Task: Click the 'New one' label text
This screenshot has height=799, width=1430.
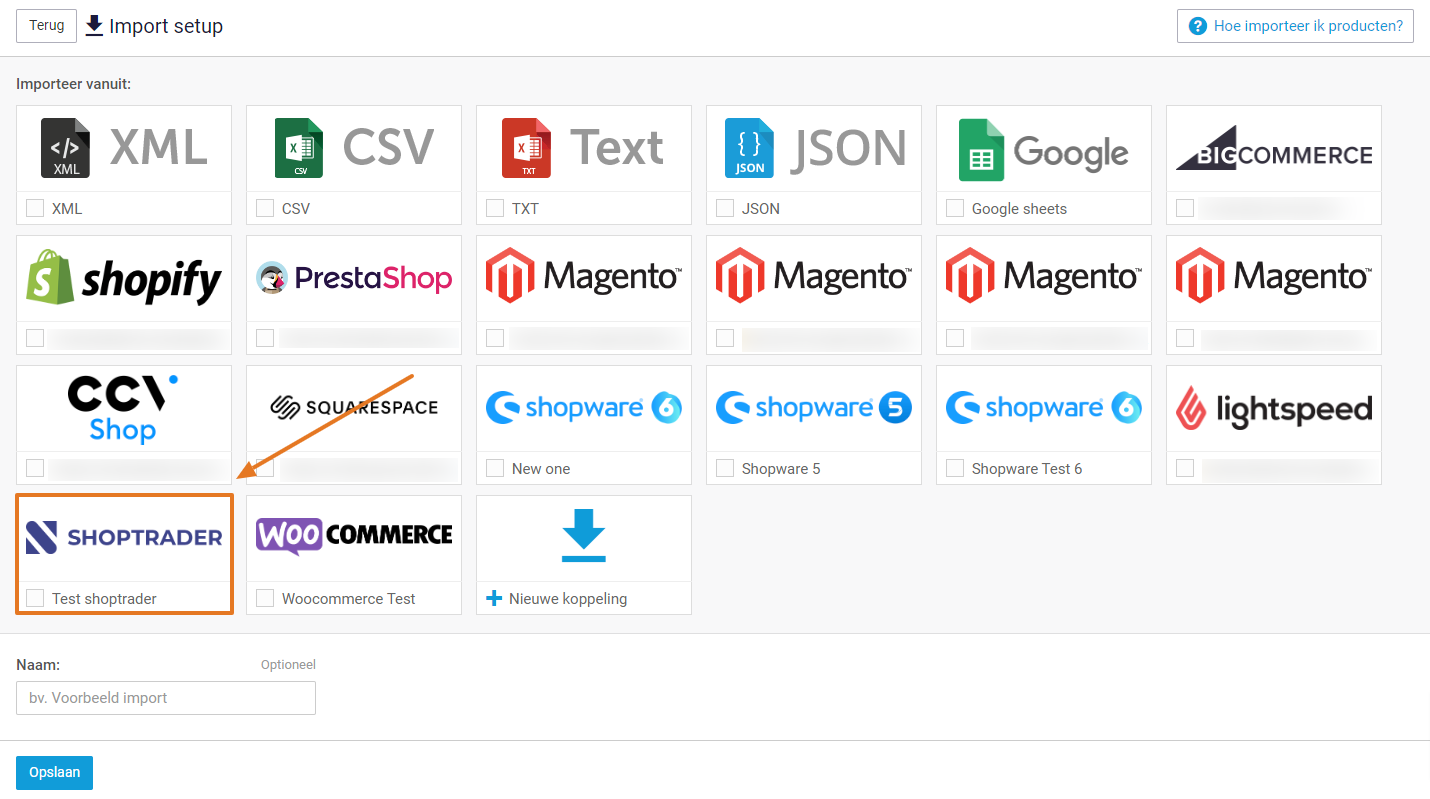Action: pos(541,469)
